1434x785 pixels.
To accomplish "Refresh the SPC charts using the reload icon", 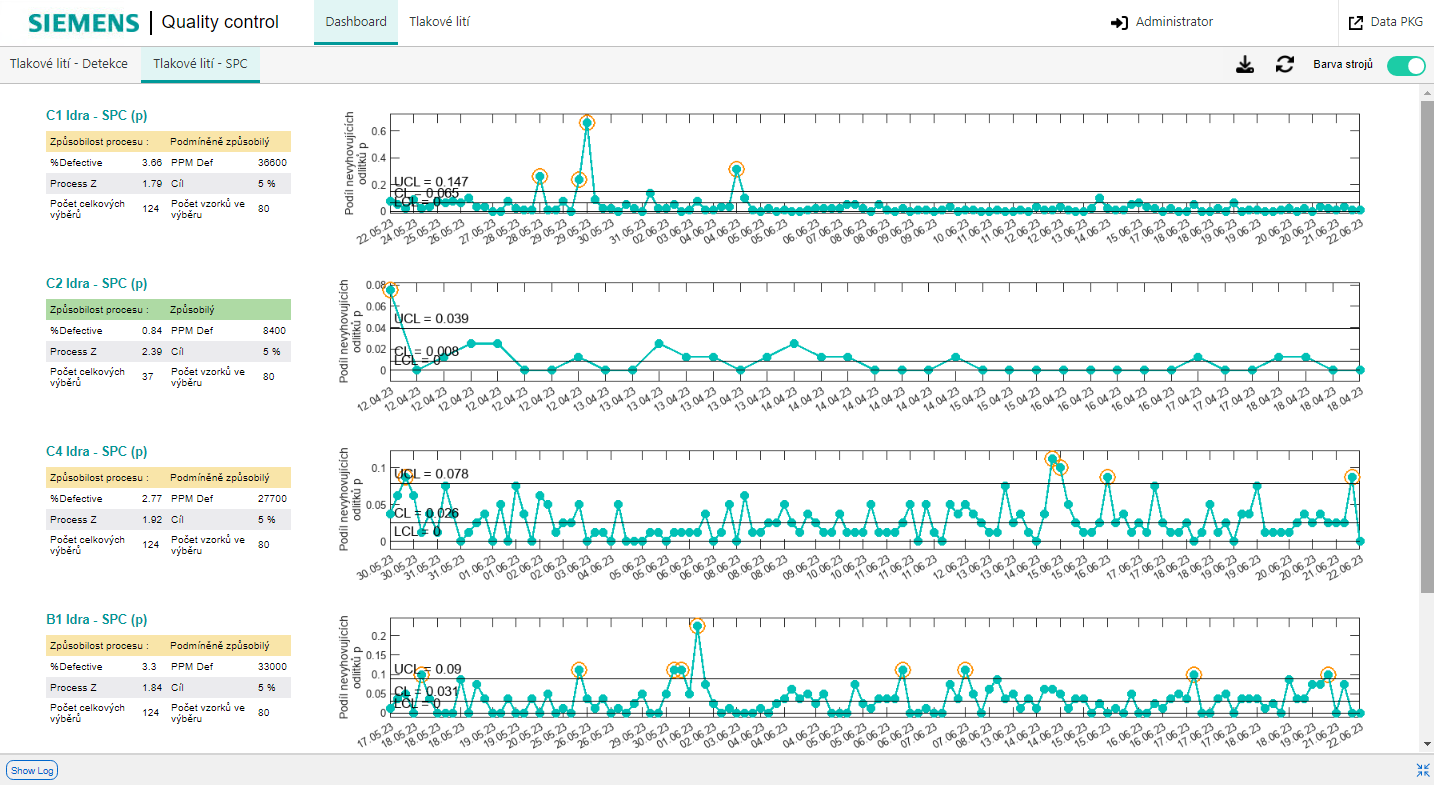I will 1284,63.
